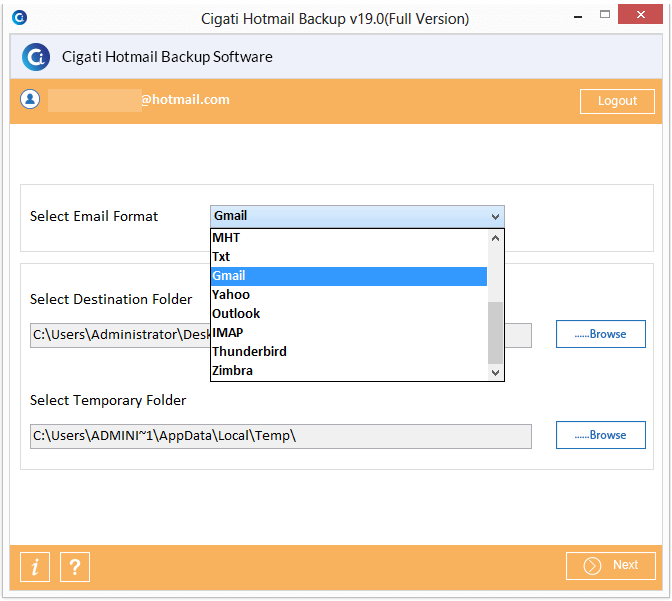The image size is (672, 601).
Task: Browse for the temporary folder
Action: pos(600,435)
